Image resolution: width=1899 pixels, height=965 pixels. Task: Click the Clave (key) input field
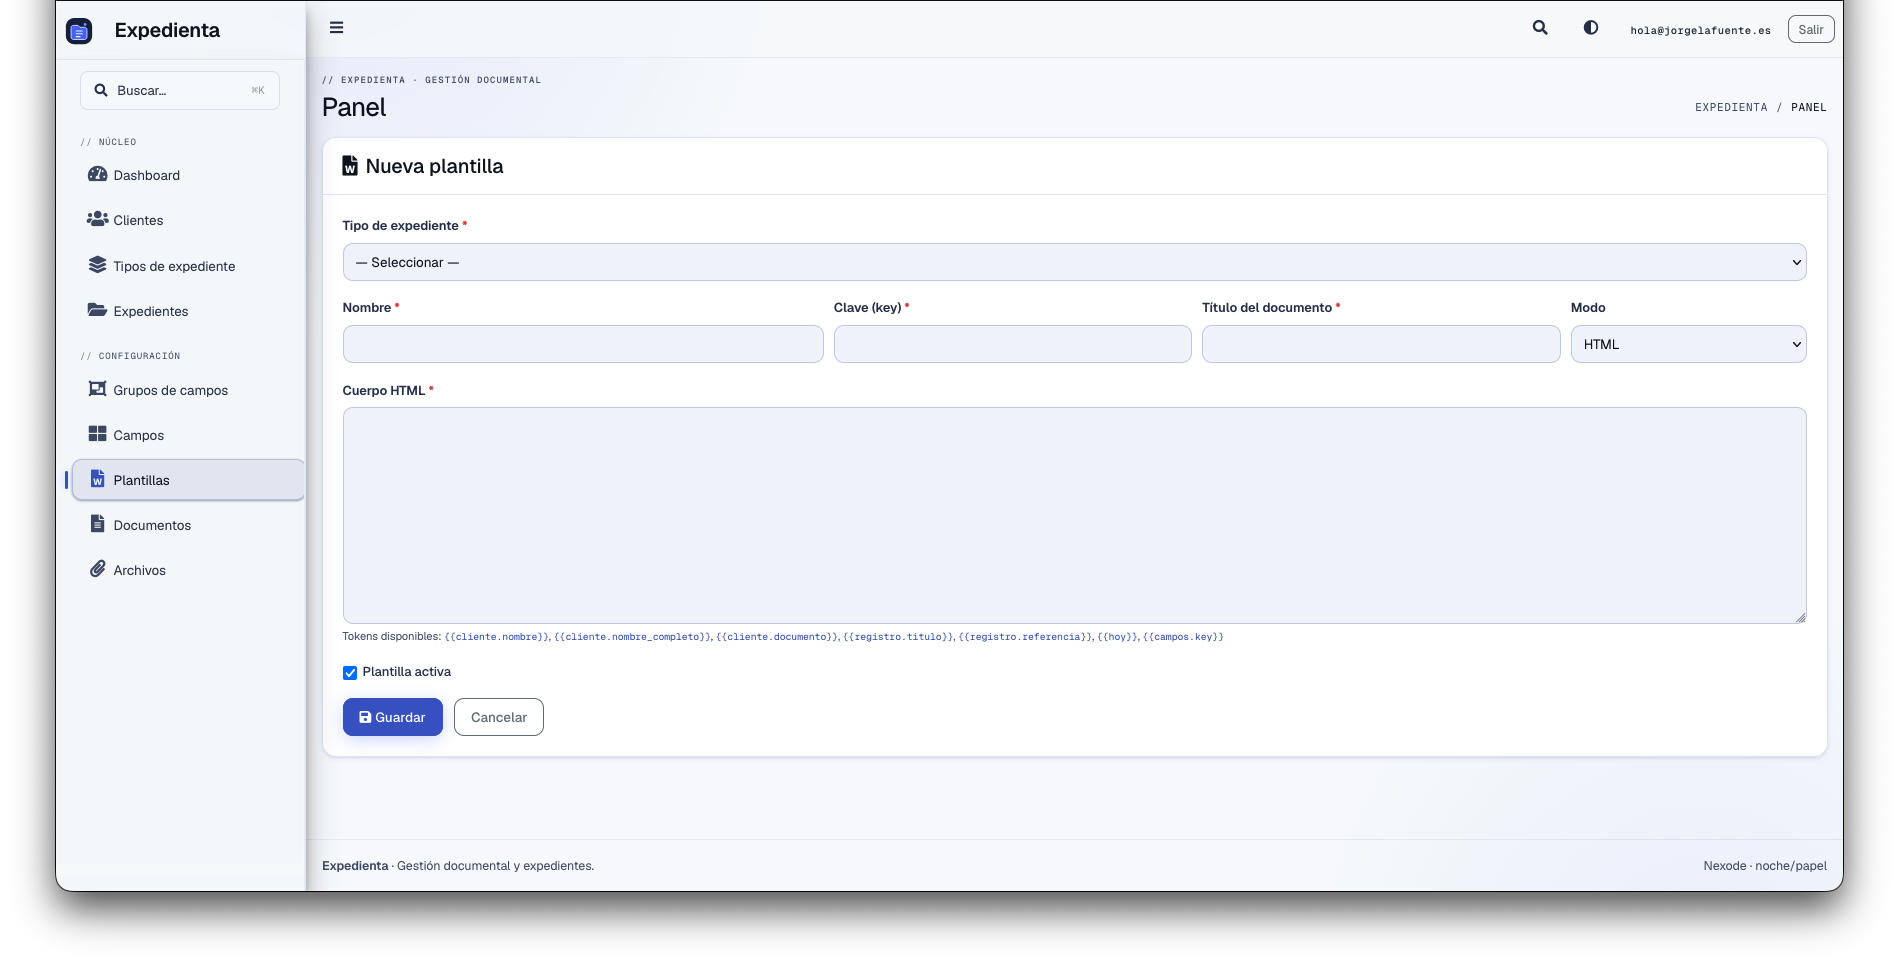1012,344
